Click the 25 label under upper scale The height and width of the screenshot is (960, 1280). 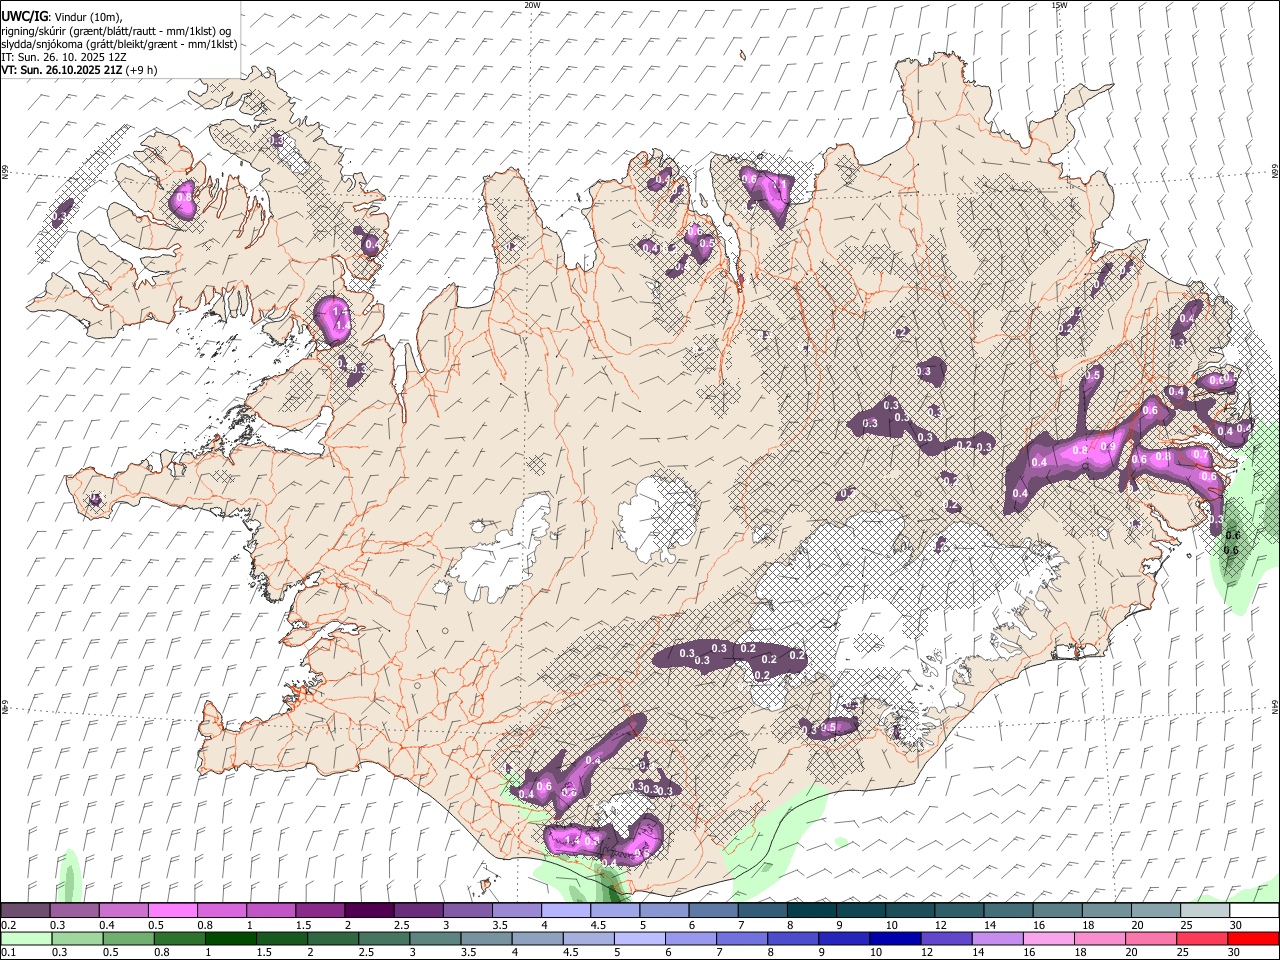click(1186, 925)
